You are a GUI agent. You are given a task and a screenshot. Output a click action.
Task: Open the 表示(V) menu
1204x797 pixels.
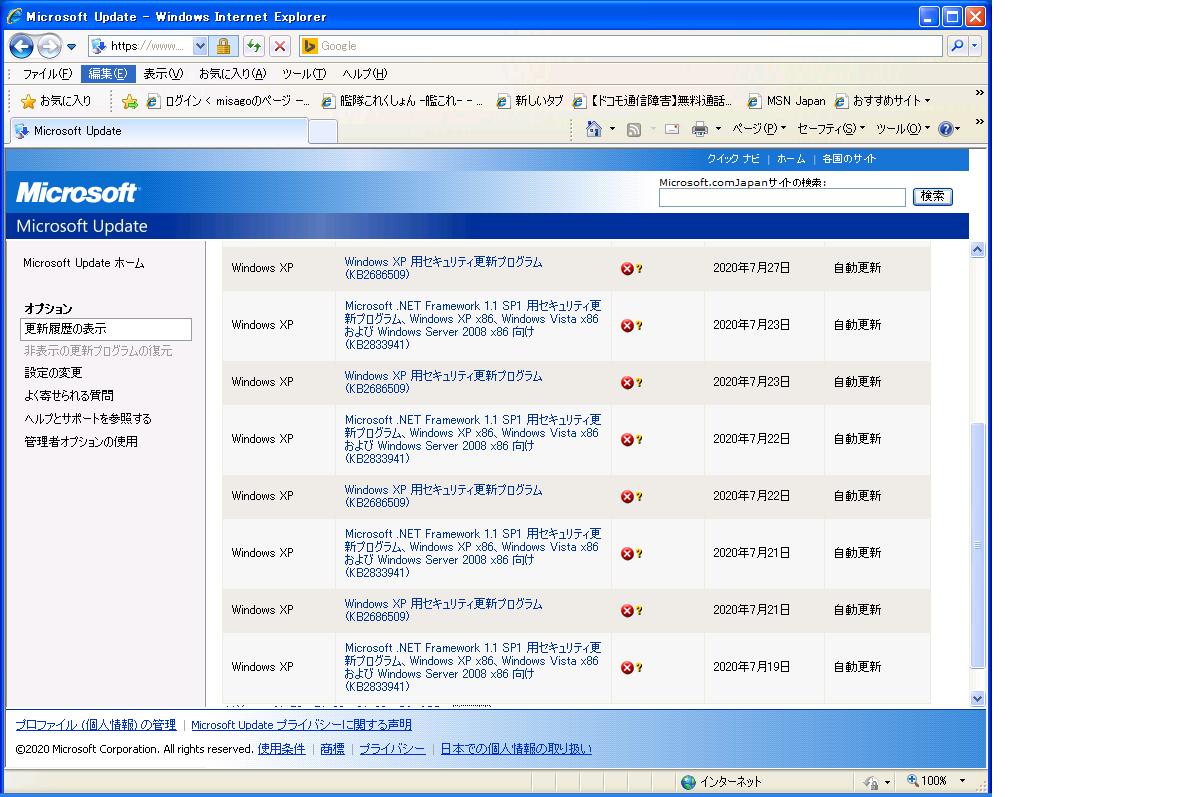[x=163, y=74]
